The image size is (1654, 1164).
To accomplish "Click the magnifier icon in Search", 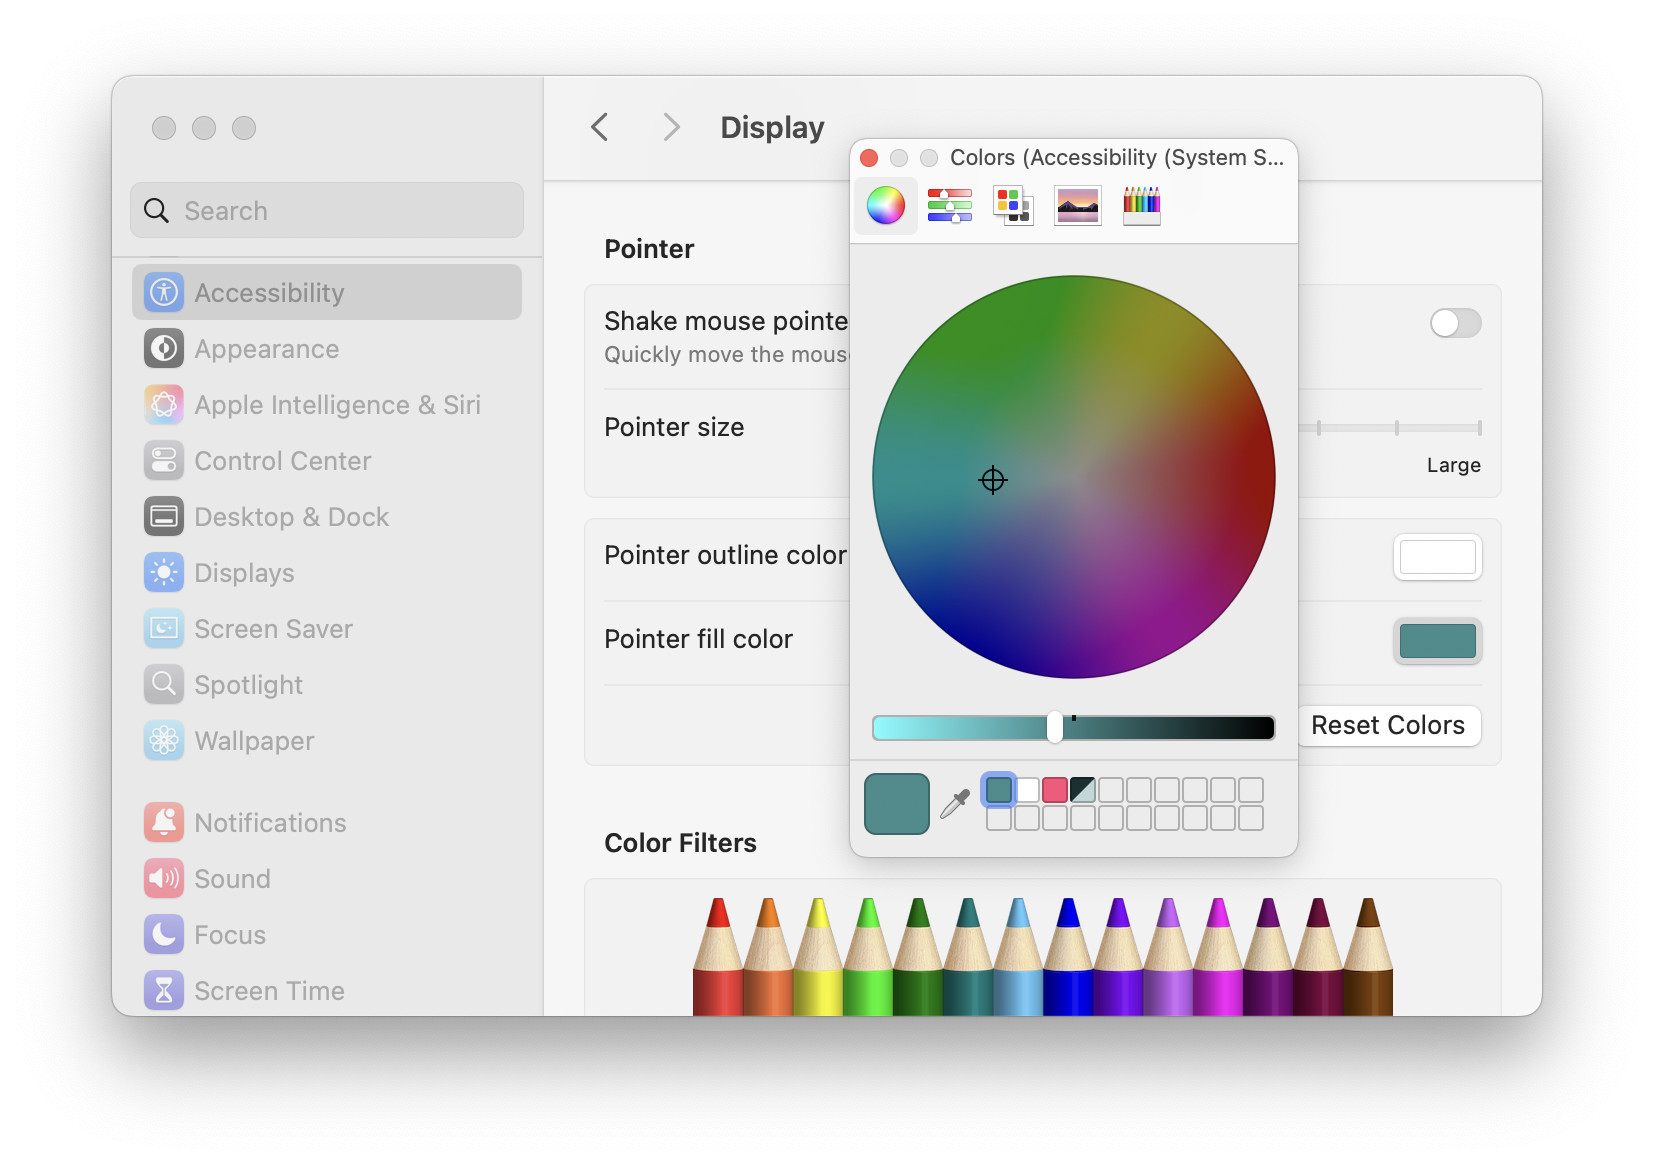I will (x=156, y=210).
